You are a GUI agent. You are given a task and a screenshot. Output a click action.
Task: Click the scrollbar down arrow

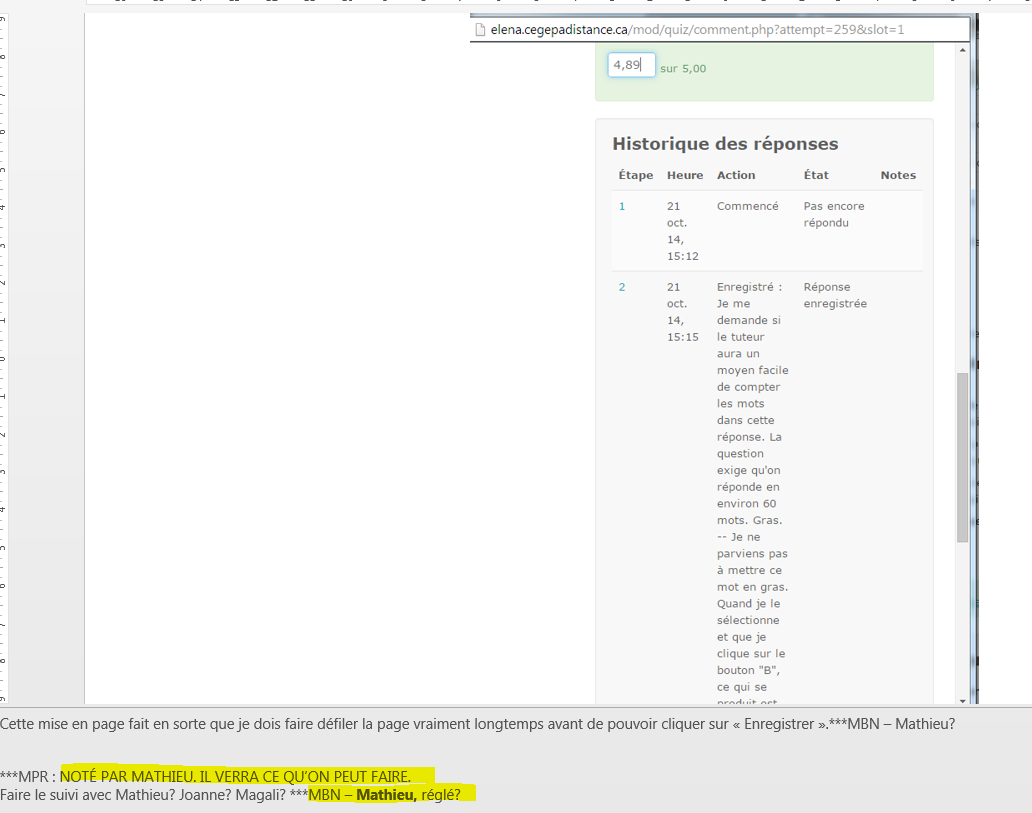(x=962, y=701)
